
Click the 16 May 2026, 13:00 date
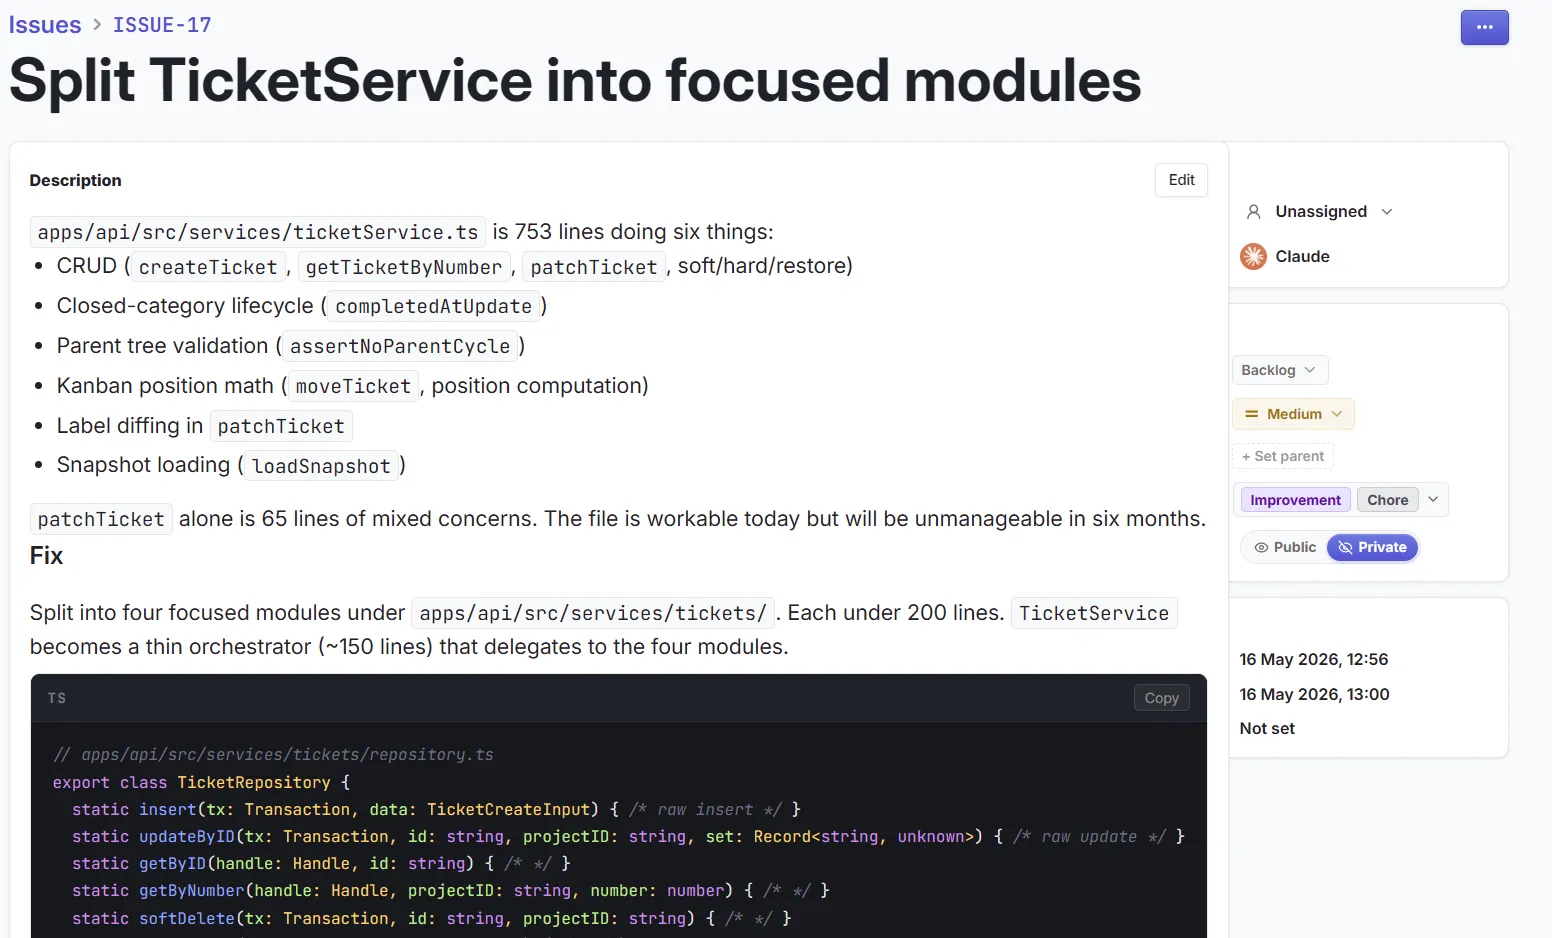(x=1314, y=695)
